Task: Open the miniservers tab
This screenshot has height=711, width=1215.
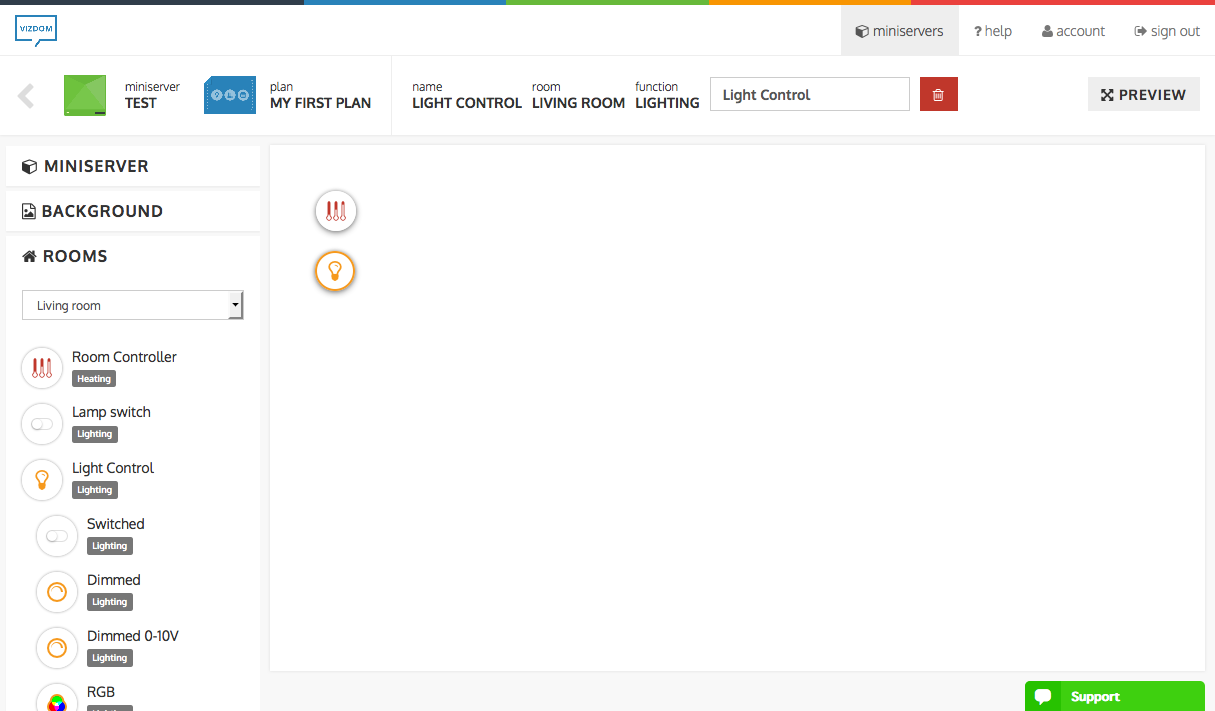Action: point(899,31)
